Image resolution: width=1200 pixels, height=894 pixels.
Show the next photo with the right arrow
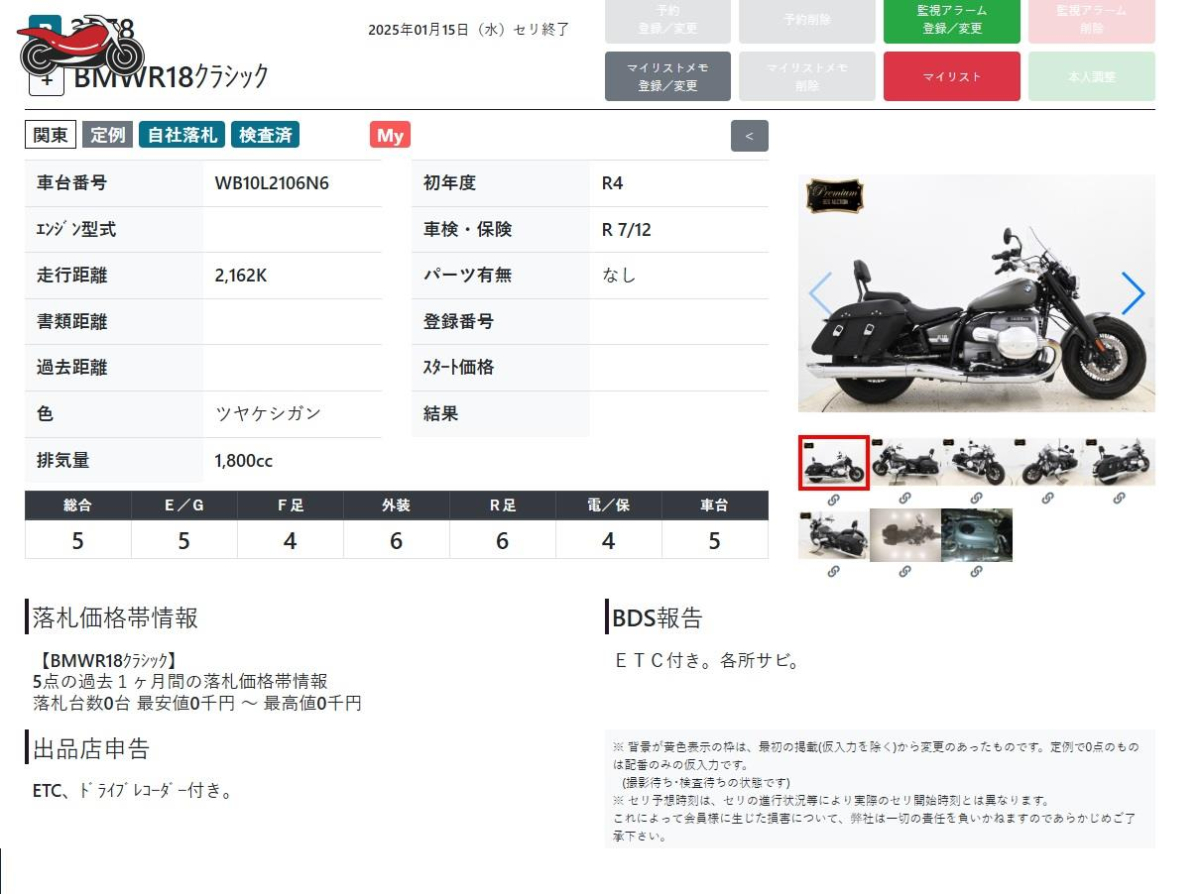coord(1133,293)
